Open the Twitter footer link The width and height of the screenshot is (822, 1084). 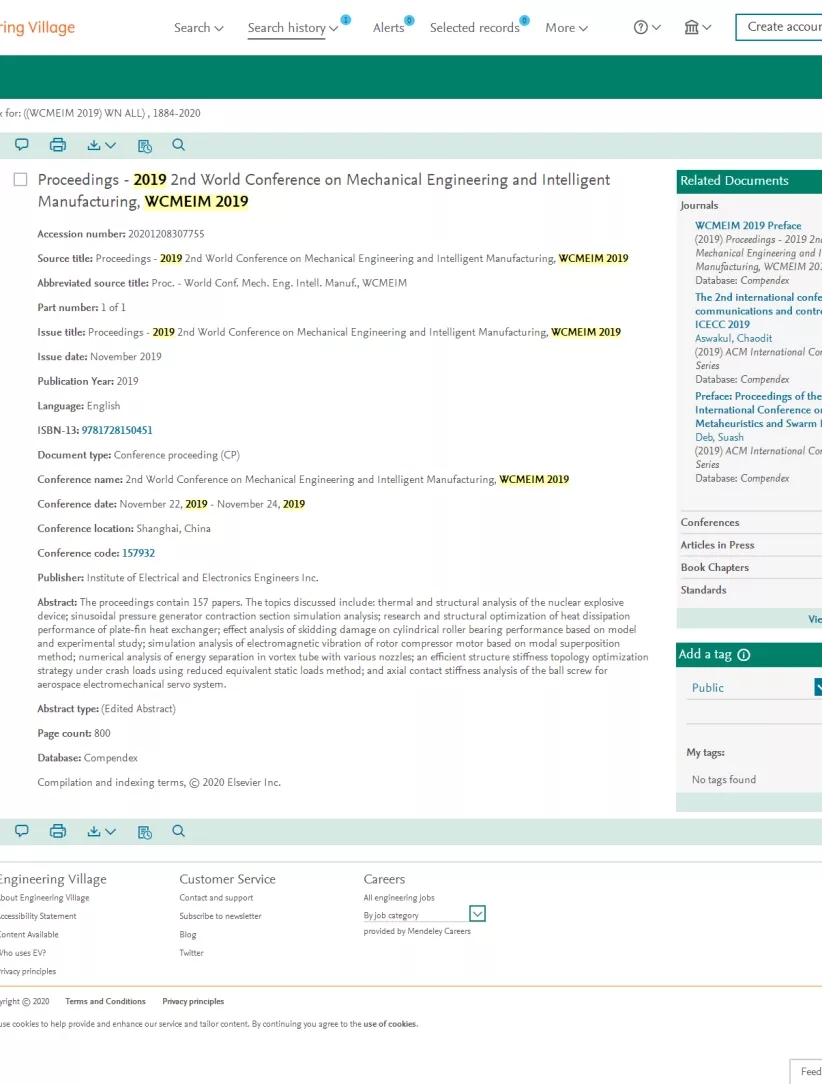click(192, 953)
